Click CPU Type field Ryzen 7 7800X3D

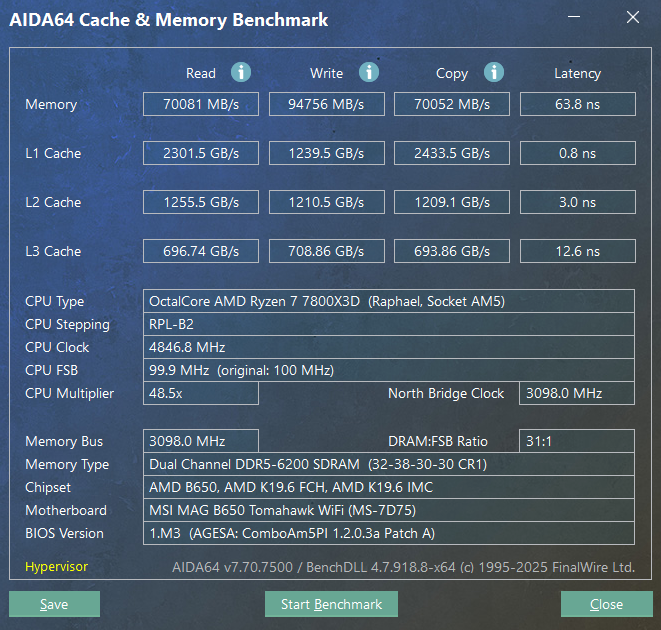(x=389, y=301)
